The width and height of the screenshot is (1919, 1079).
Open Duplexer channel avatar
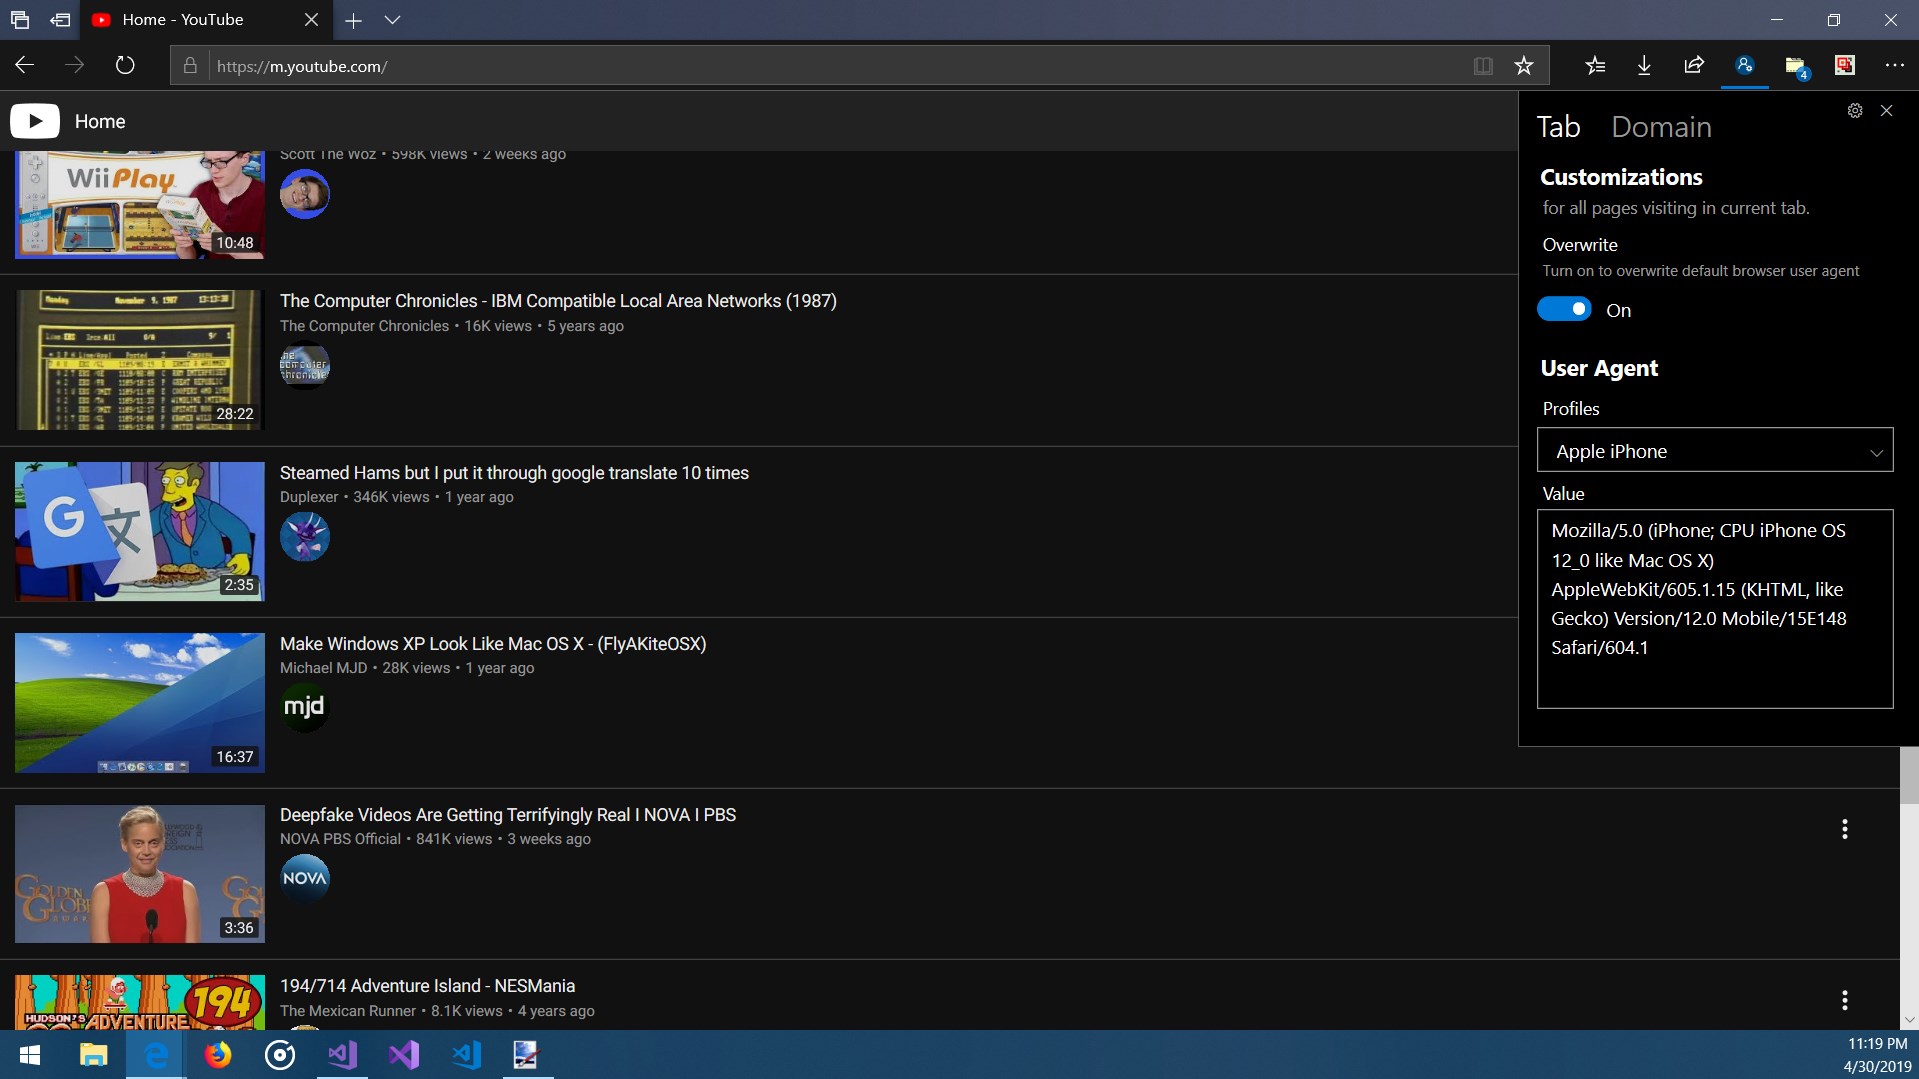pyautogui.click(x=304, y=536)
